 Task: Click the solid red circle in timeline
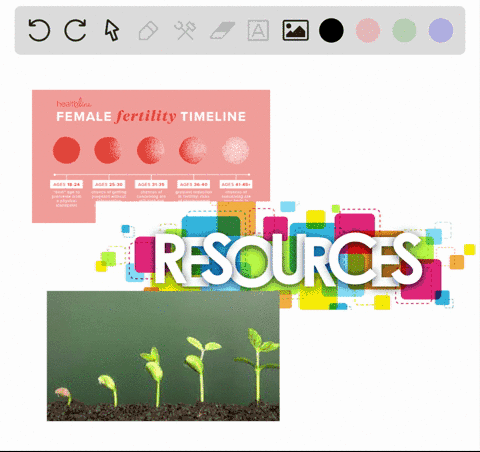click(x=66, y=150)
